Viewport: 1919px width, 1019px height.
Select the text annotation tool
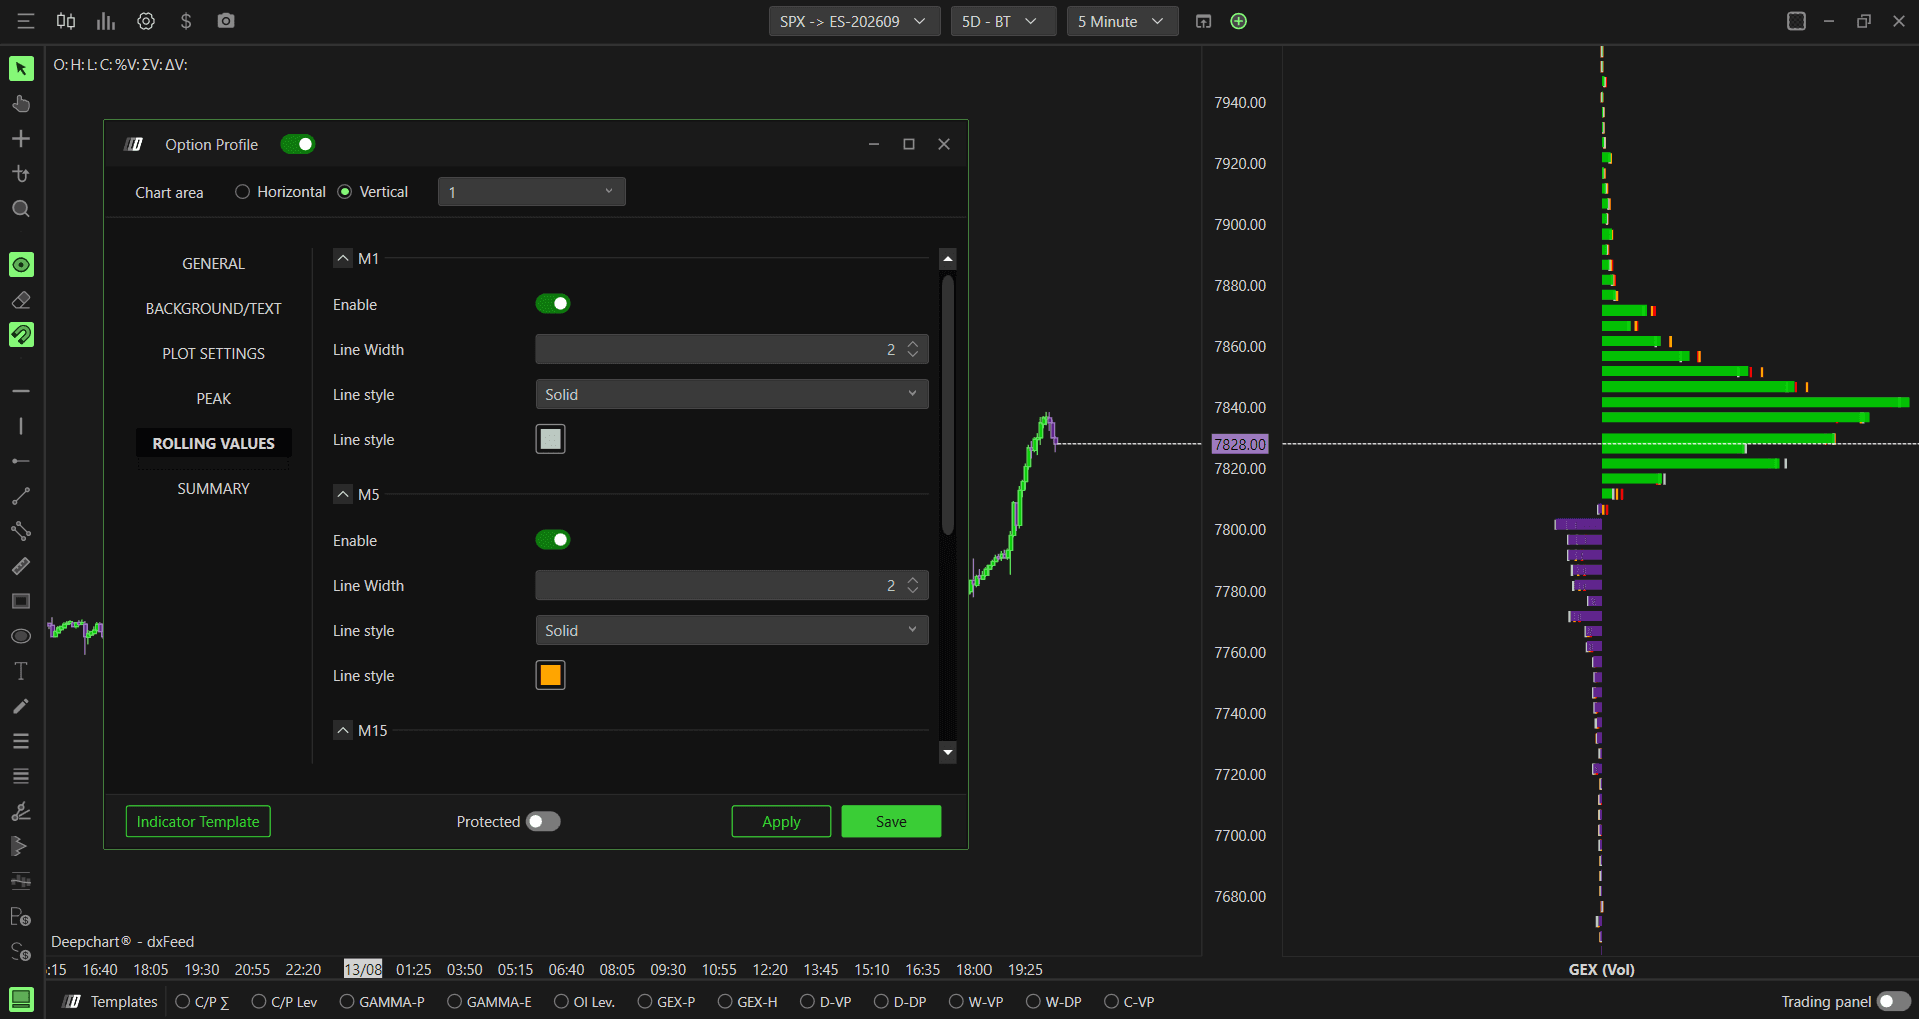click(21, 671)
